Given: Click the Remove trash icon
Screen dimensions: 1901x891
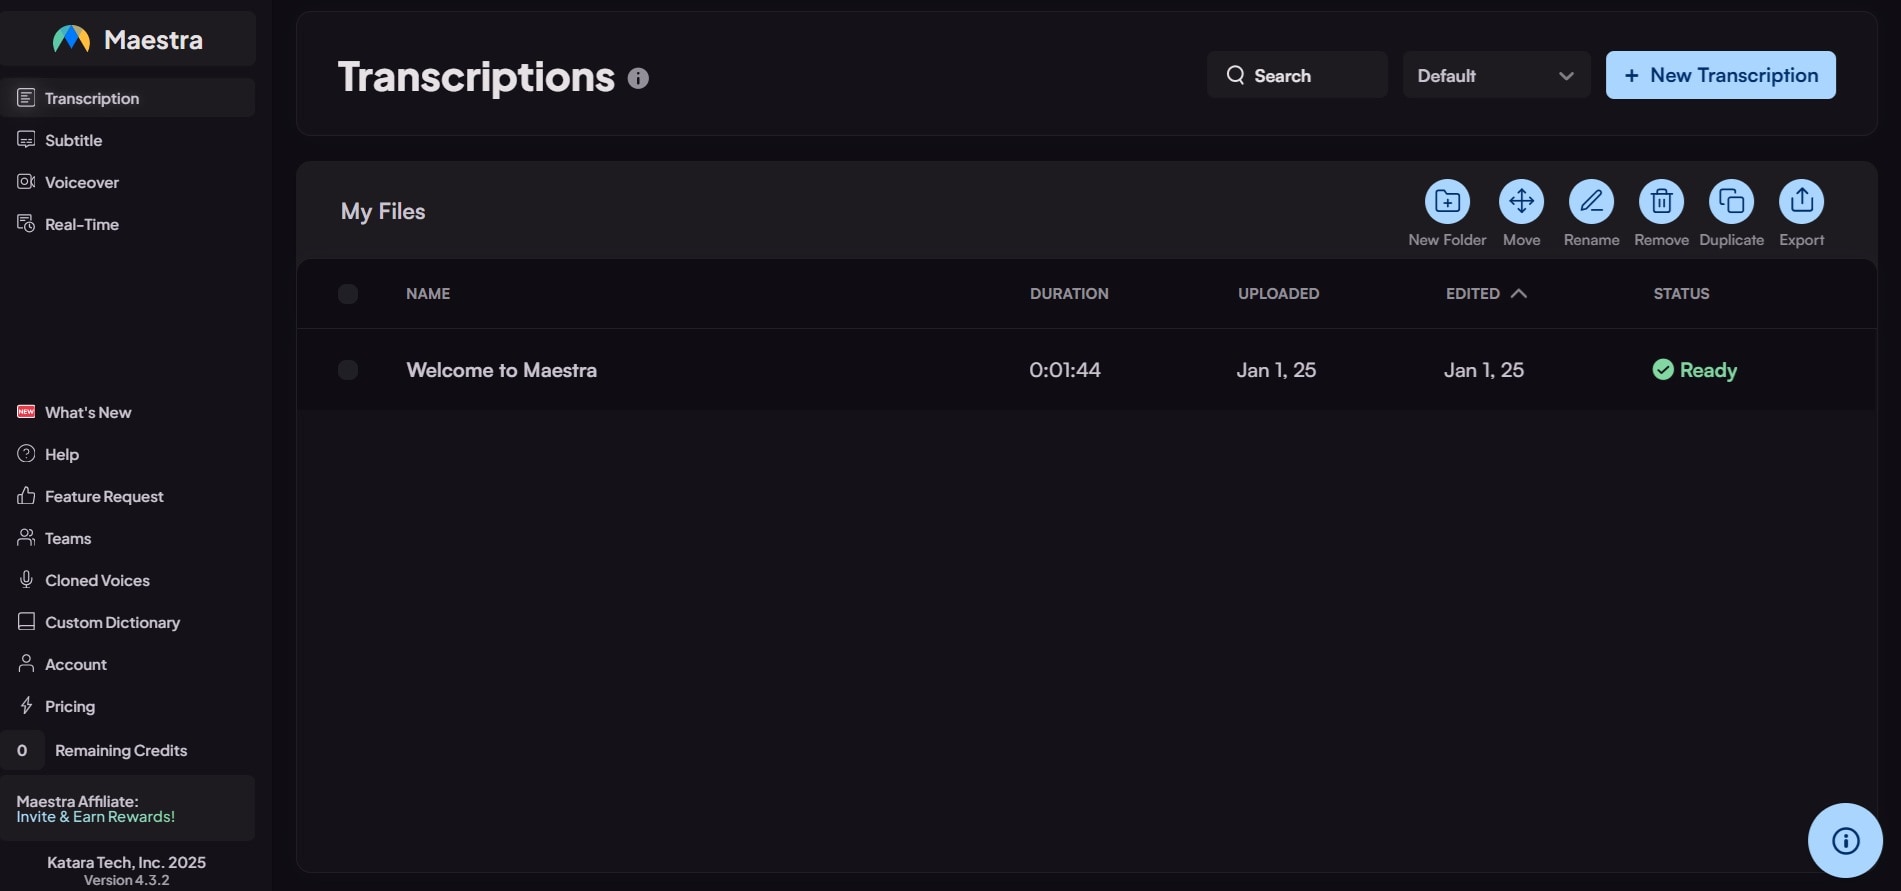Looking at the screenshot, I should [1661, 201].
